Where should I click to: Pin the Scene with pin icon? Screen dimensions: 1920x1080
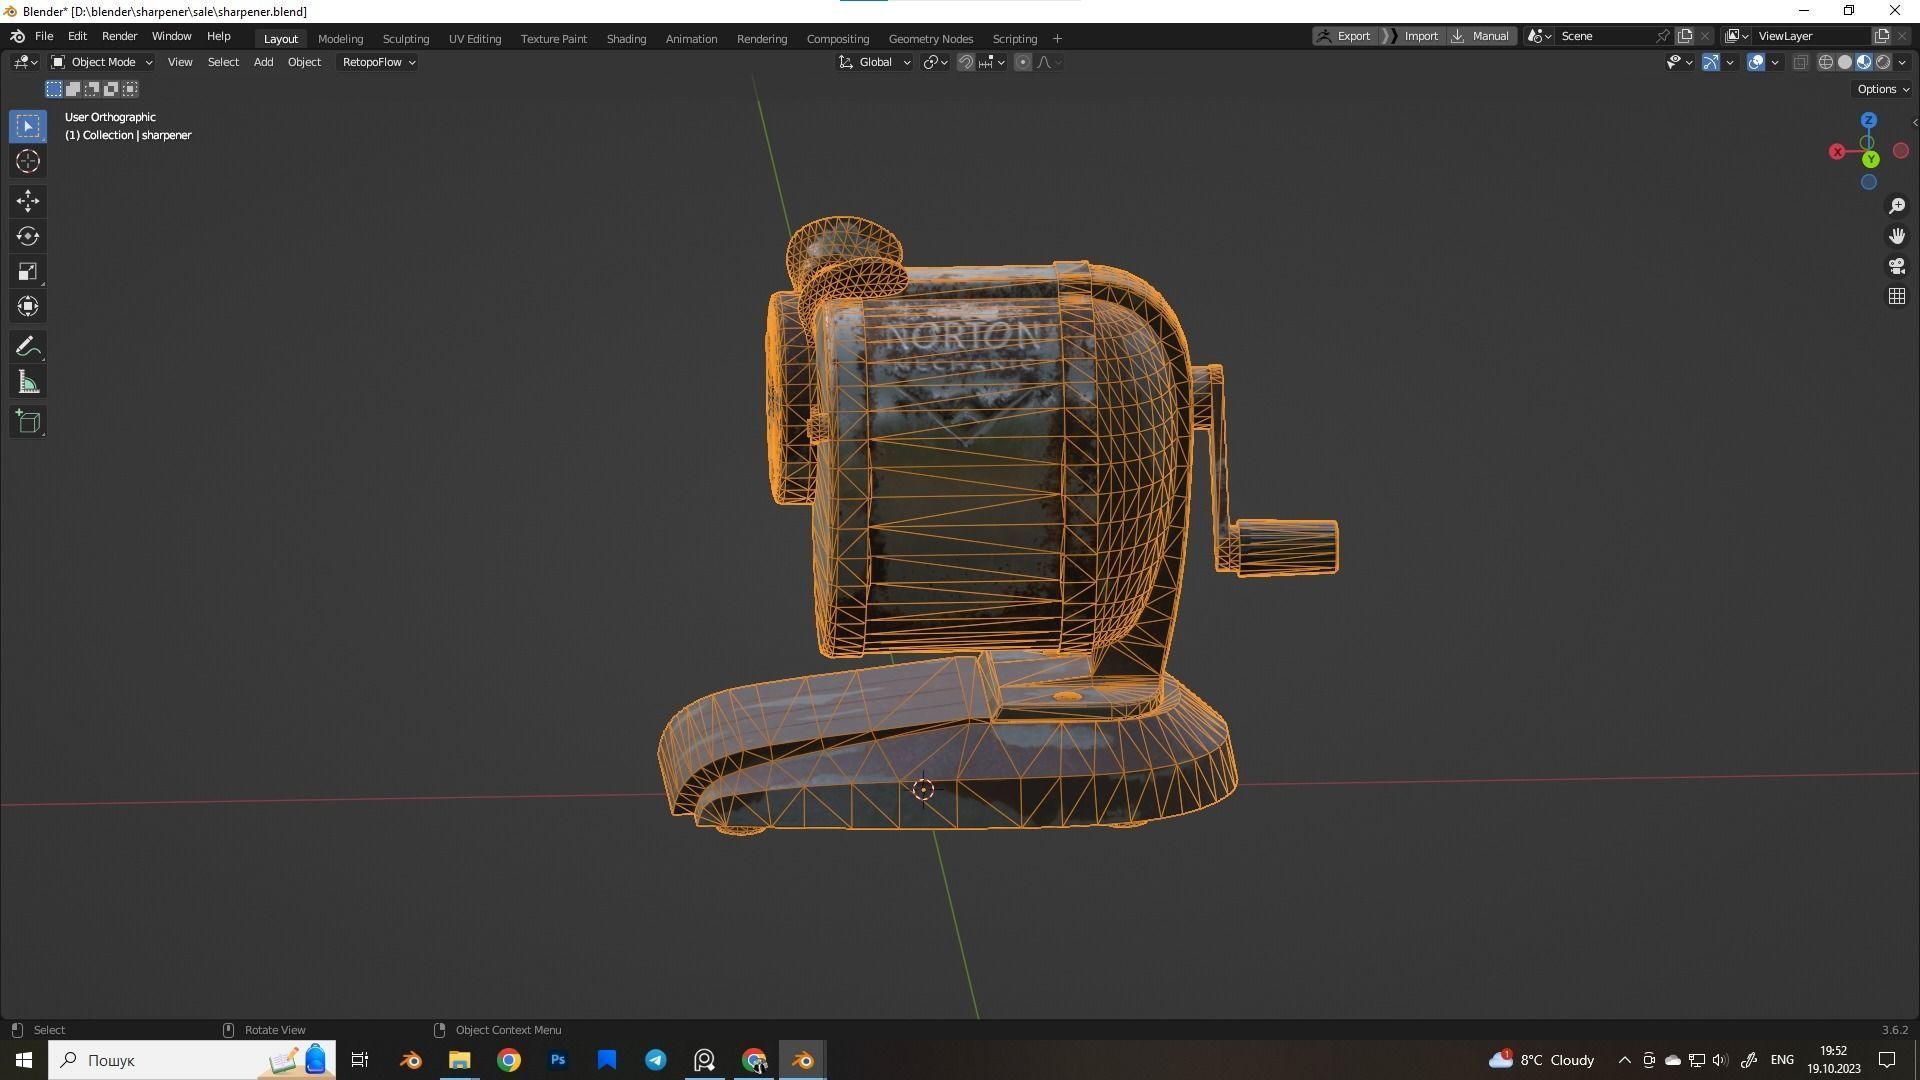(1662, 36)
